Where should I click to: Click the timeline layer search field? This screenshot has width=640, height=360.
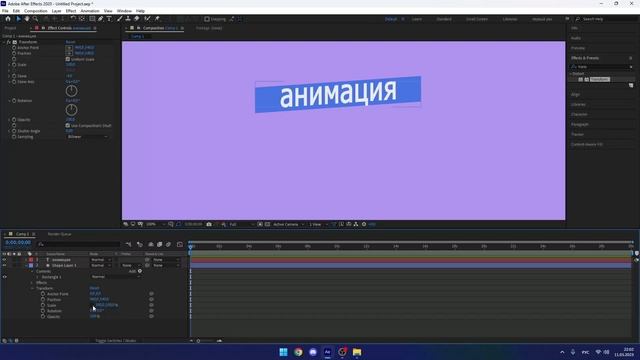click(79, 244)
